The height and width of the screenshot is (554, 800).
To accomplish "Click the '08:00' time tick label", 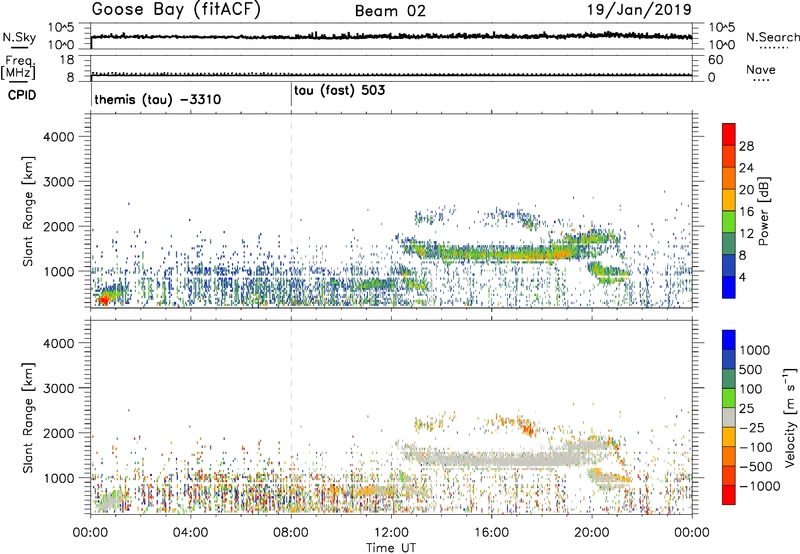I will pyautogui.click(x=291, y=533).
